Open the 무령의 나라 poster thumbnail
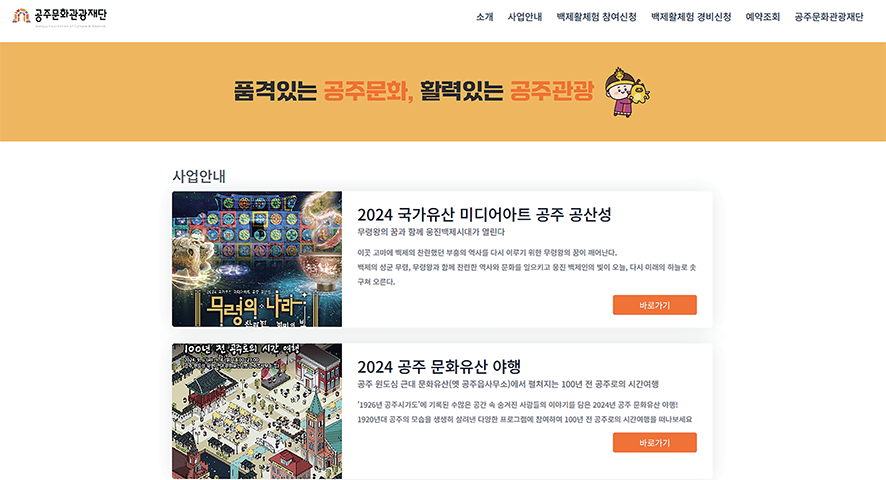Screen dimensions: 886x480 click(257, 259)
